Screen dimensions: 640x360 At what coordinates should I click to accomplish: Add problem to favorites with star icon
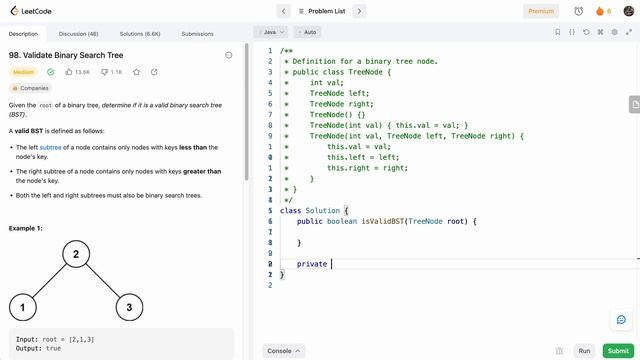click(136, 72)
